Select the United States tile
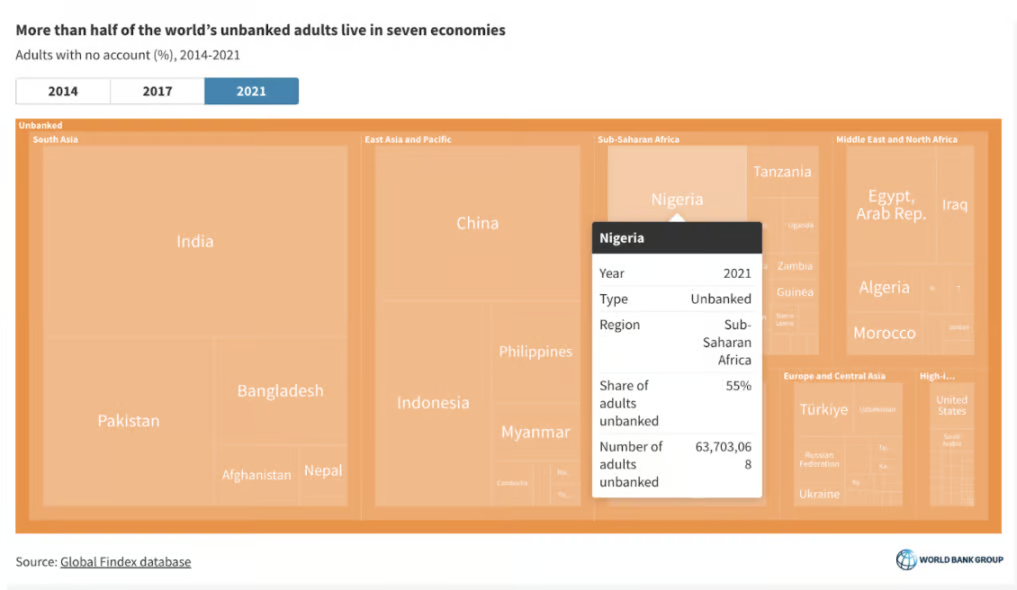 click(951, 405)
